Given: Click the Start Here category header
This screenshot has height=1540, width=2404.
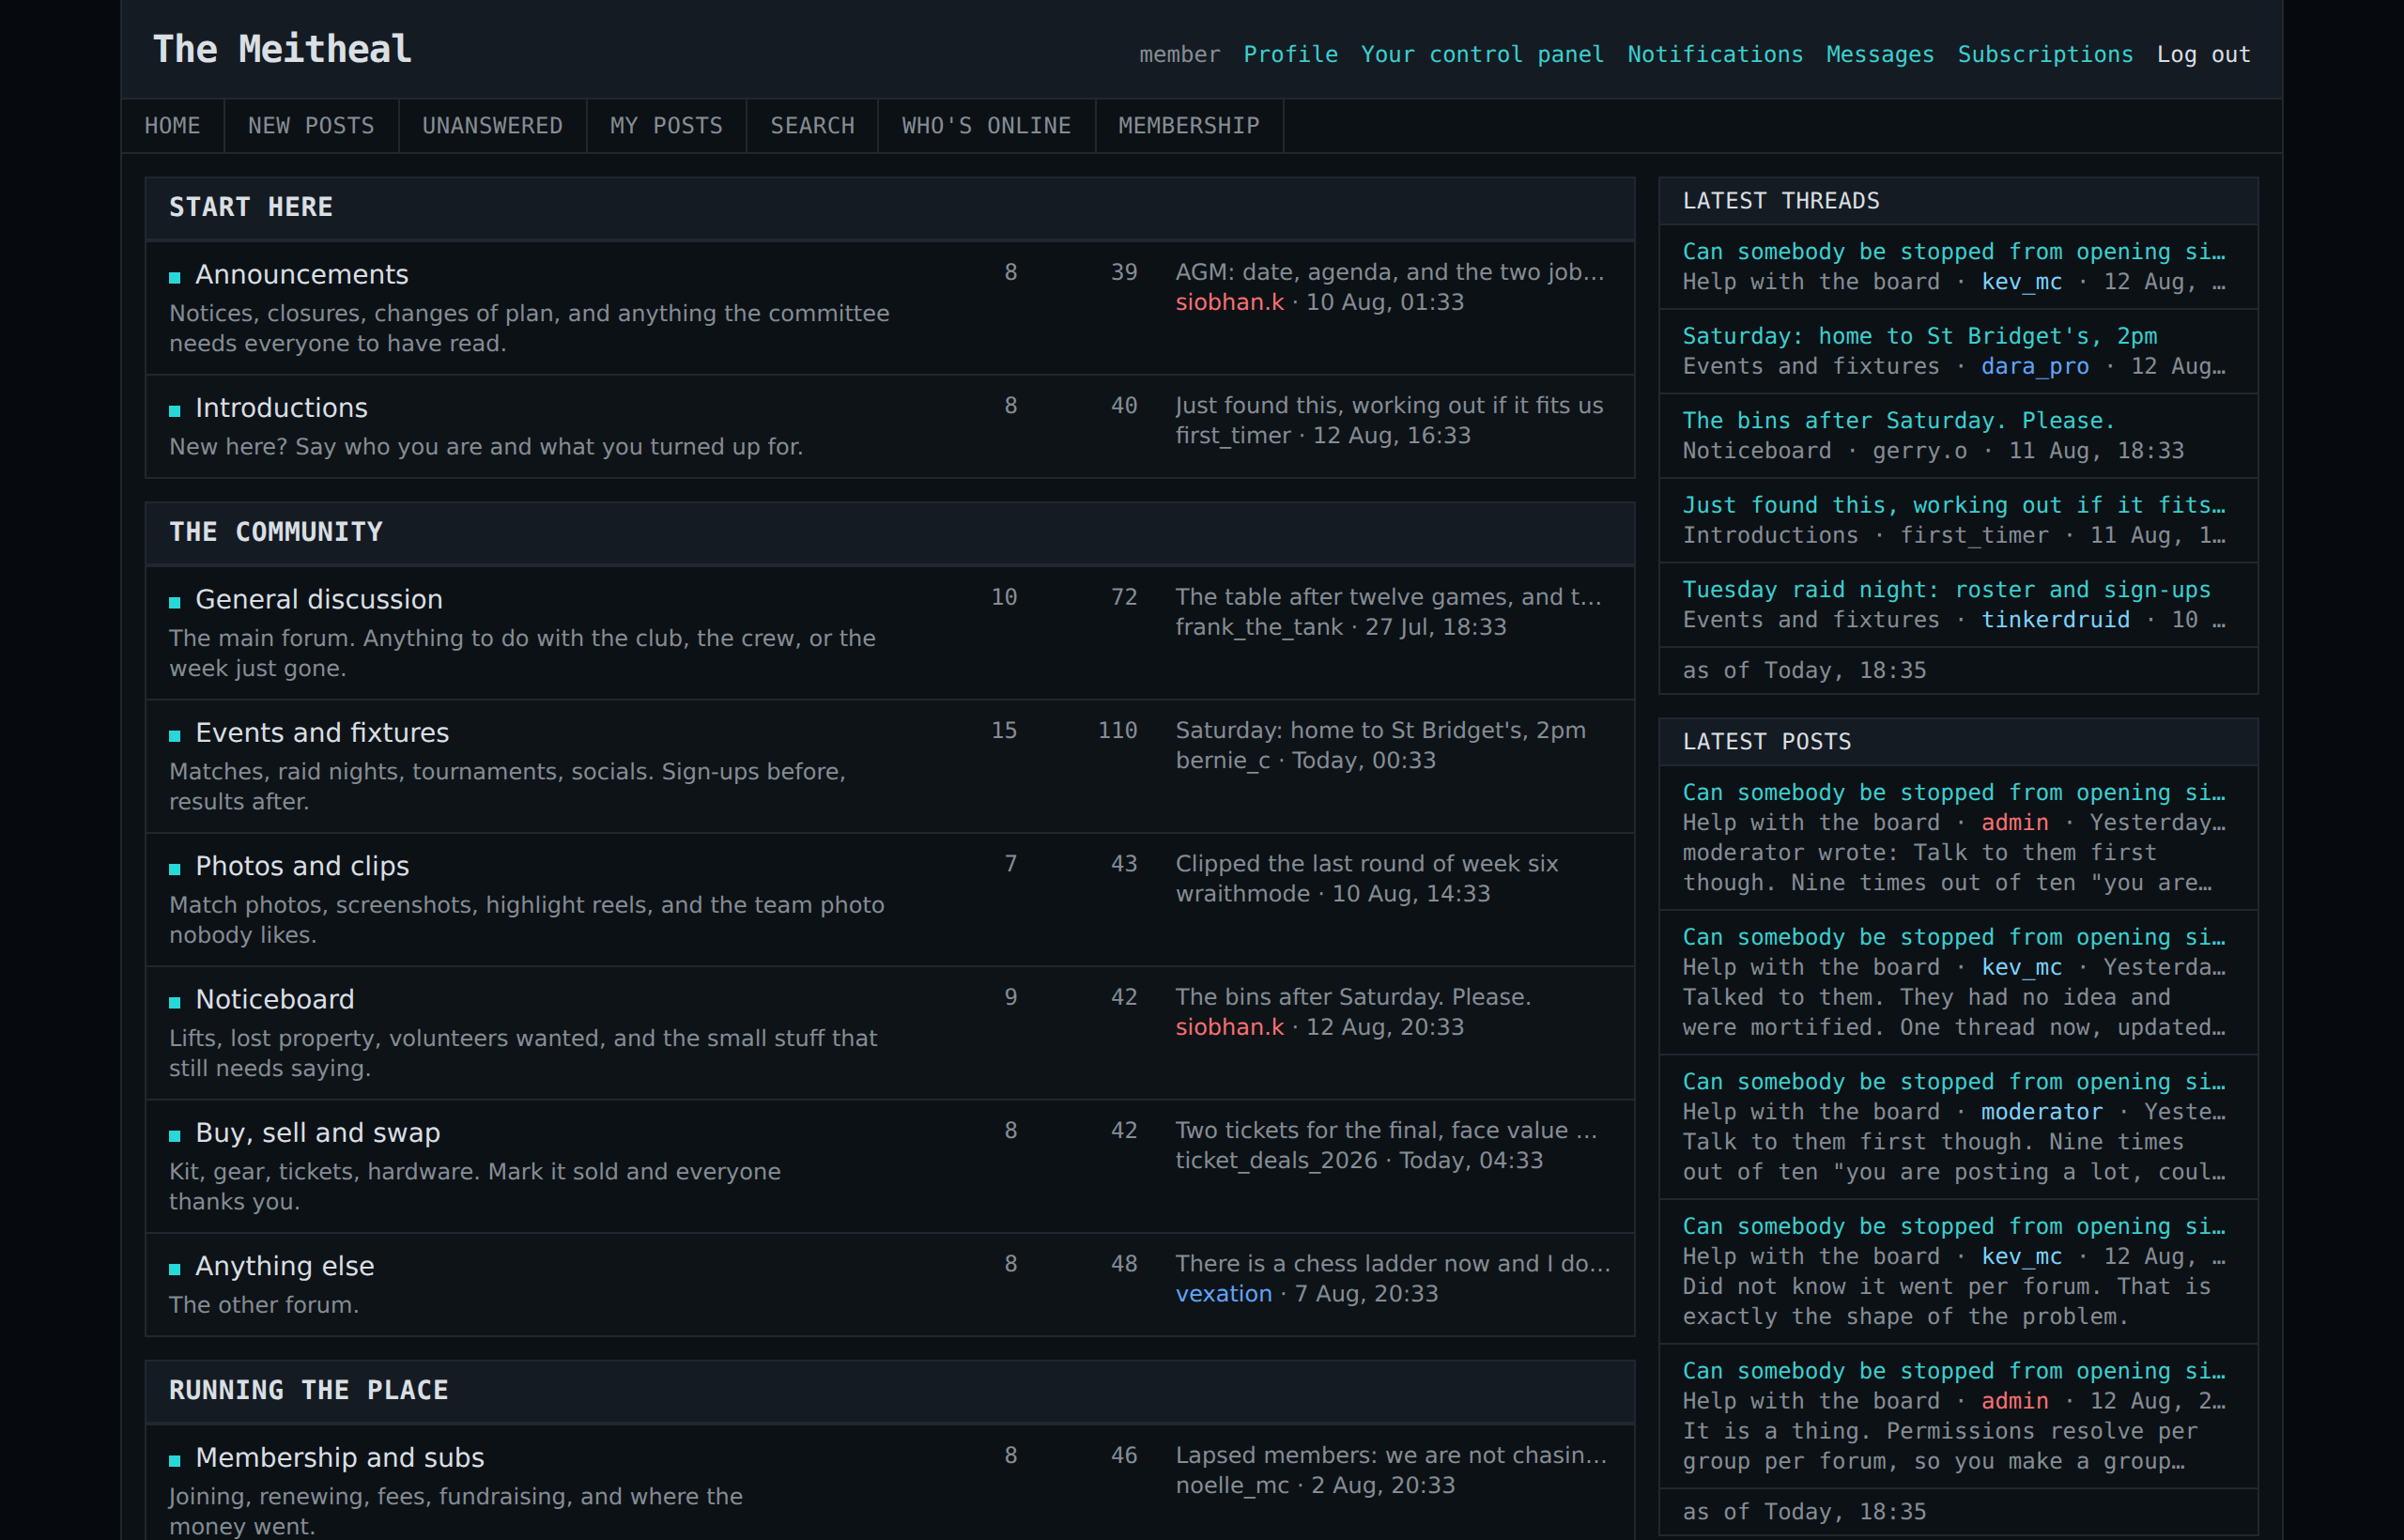Looking at the screenshot, I should pyautogui.click(x=890, y=208).
